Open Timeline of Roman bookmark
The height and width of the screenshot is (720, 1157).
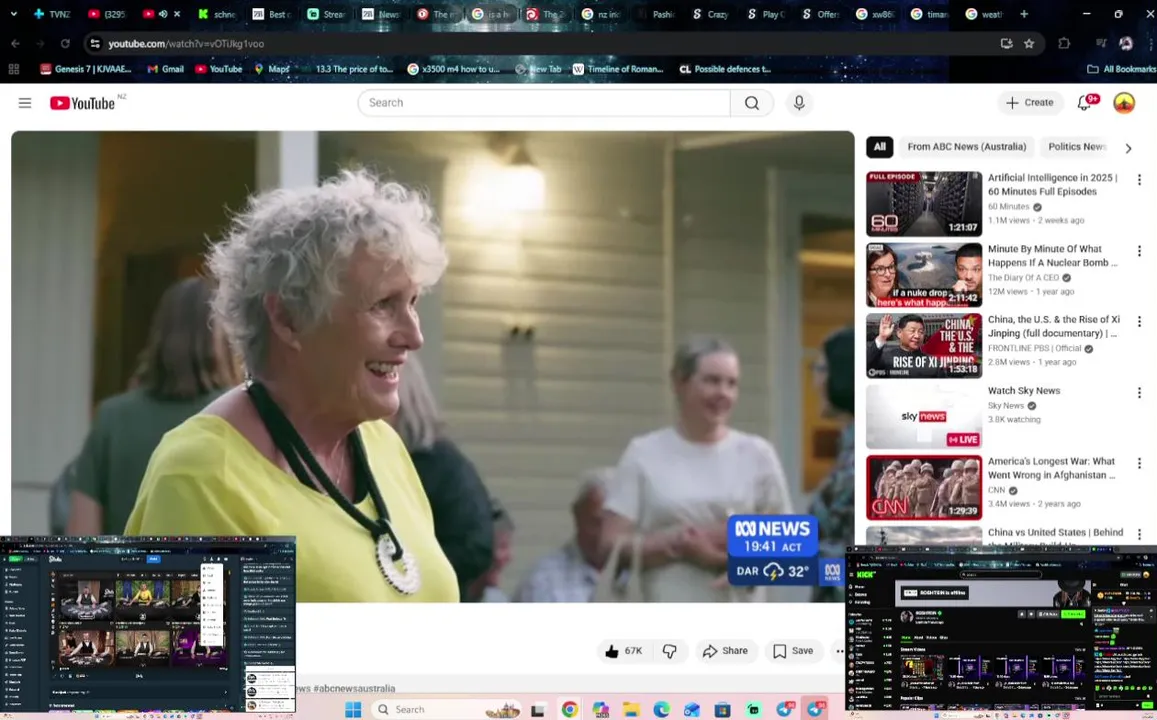point(618,69)
